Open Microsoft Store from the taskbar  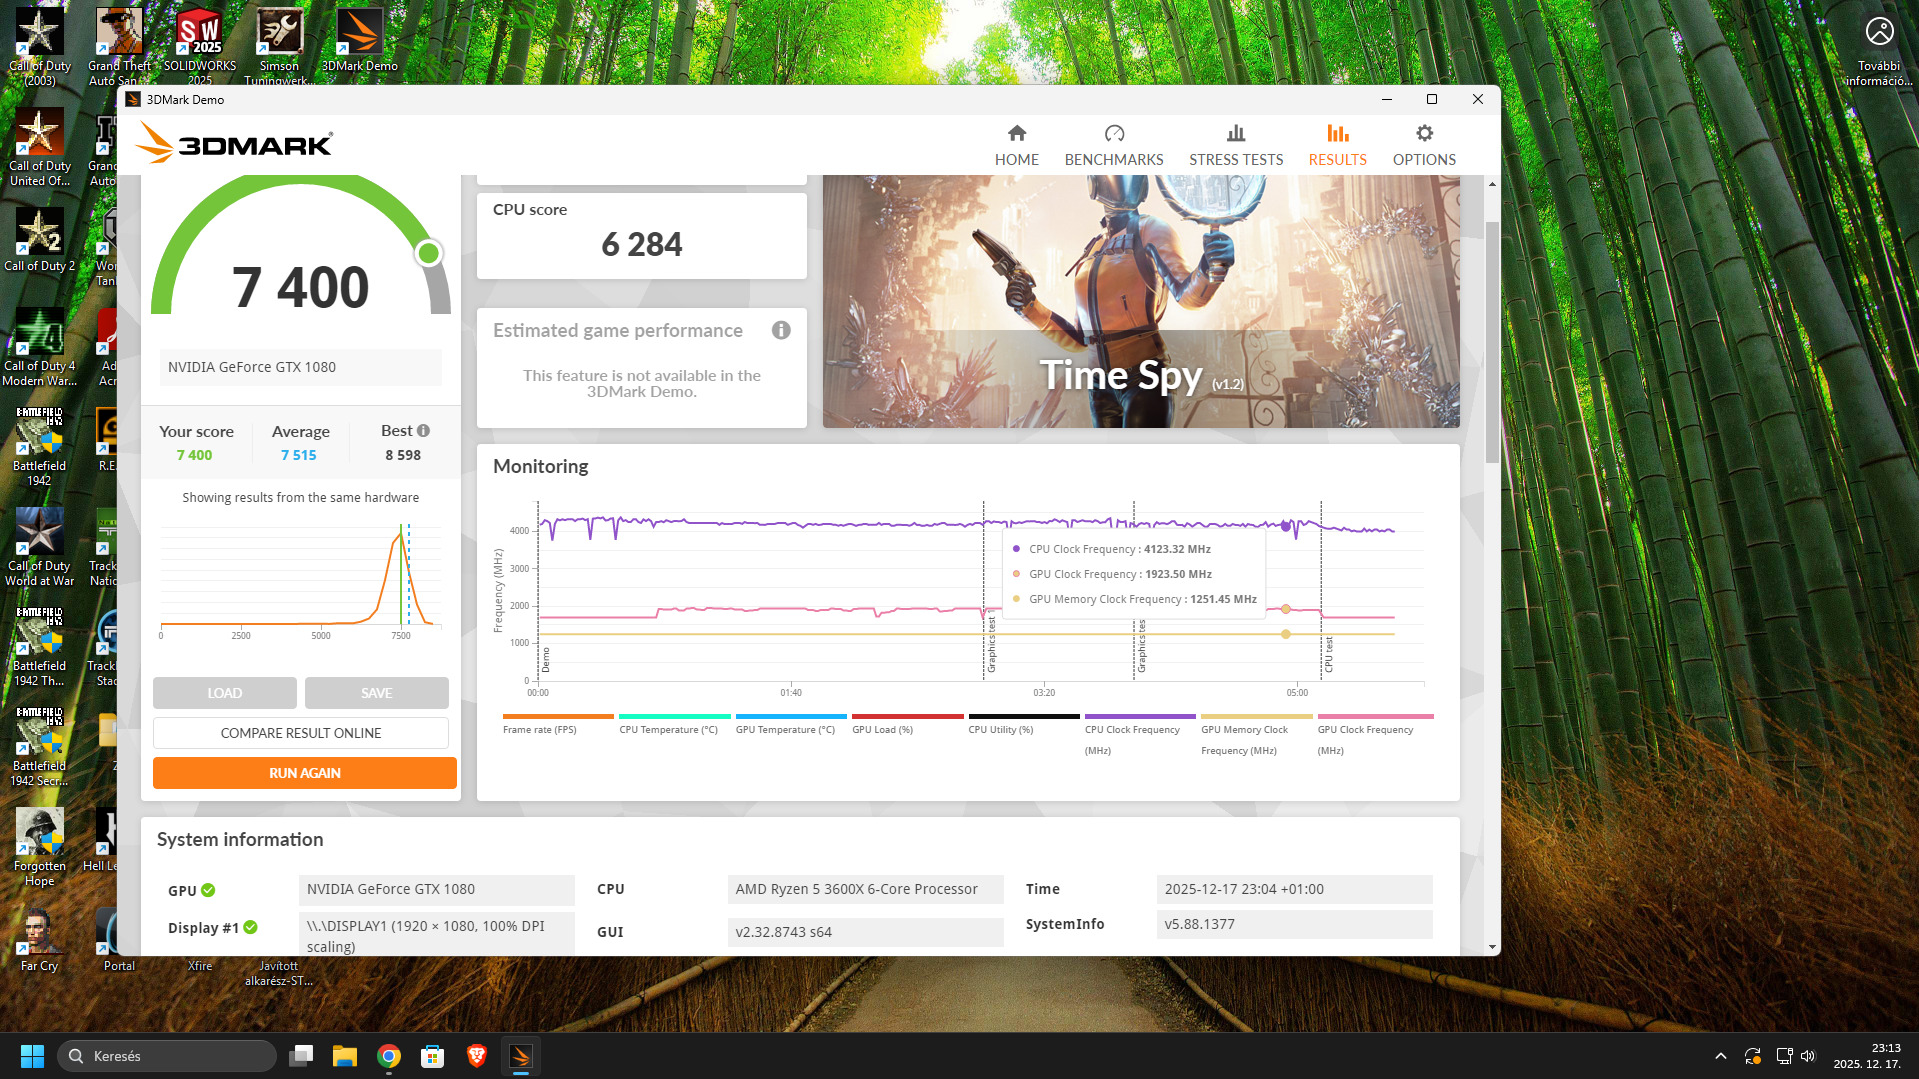(433, 1056)
